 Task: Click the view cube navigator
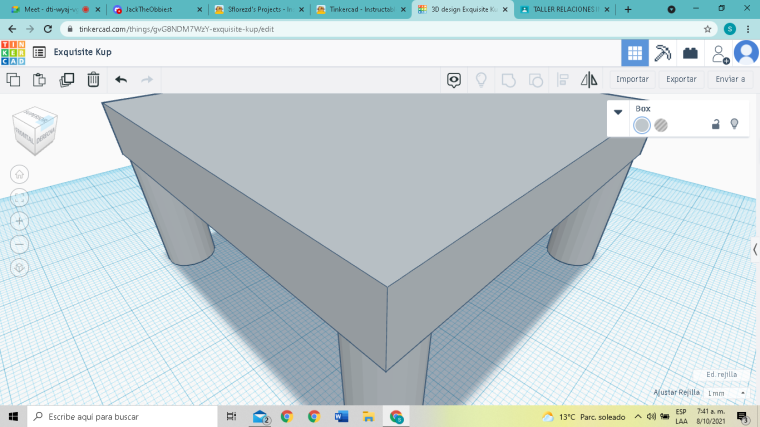point(35,131)
